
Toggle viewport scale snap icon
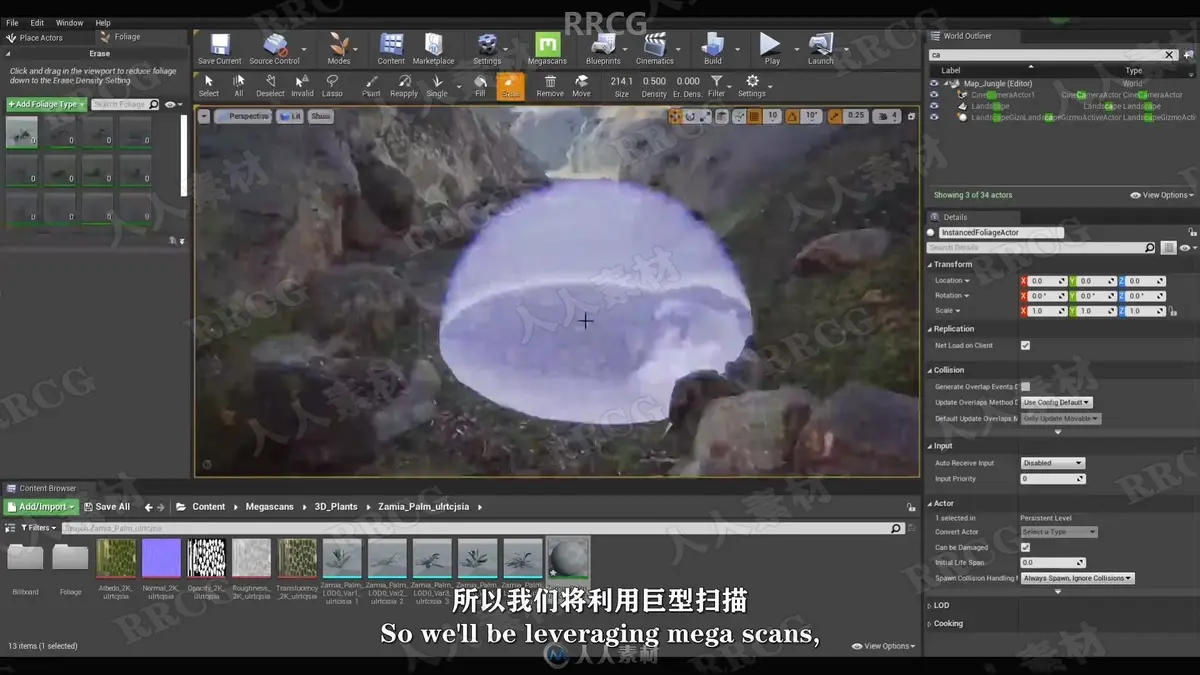point(834,117)
